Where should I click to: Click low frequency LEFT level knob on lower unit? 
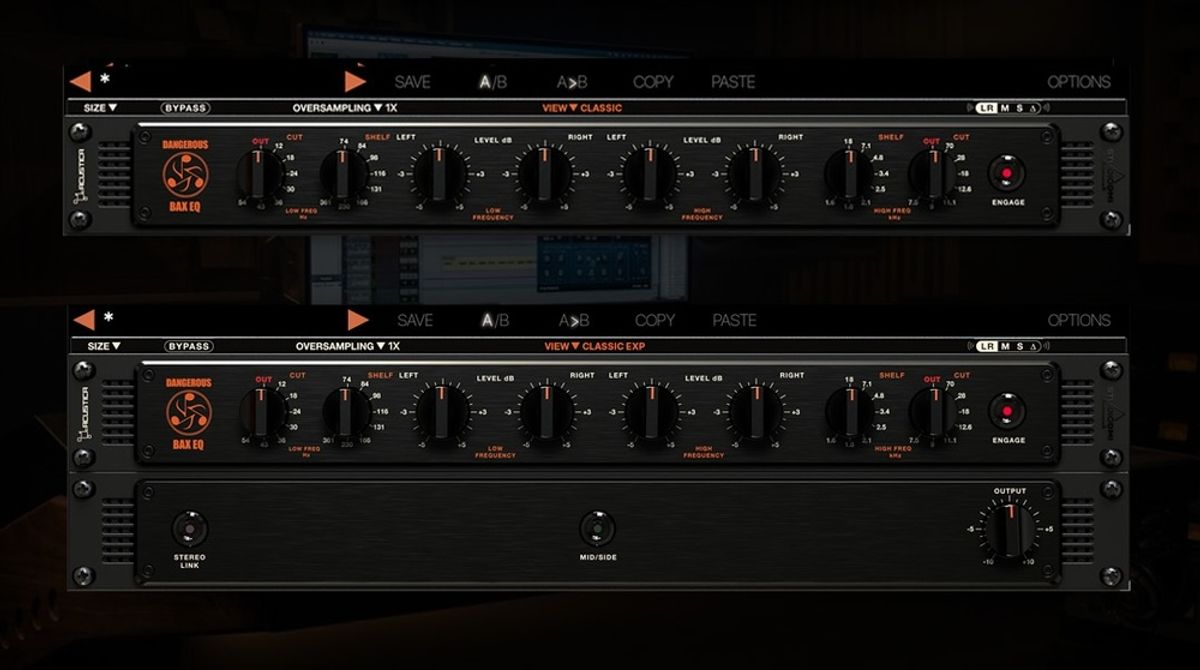(x=442, y=412)
